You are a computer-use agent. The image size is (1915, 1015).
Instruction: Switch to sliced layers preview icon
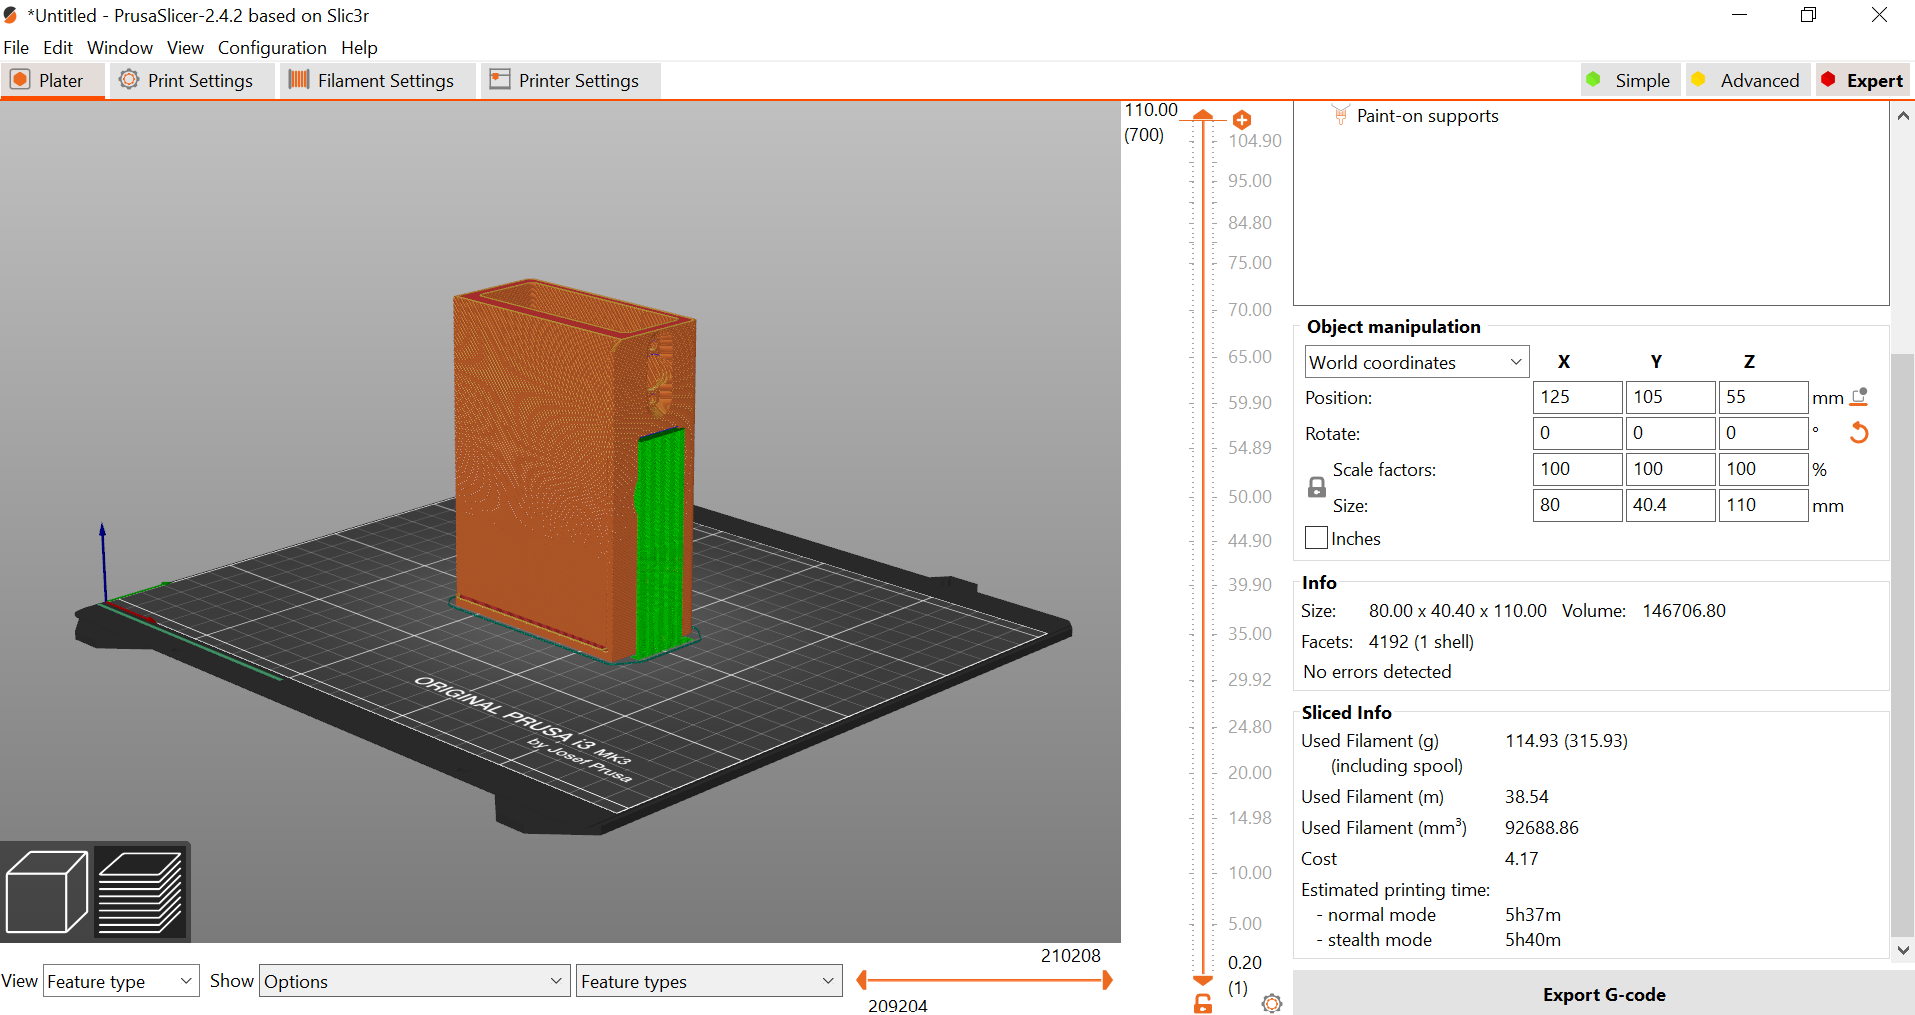coord(140,892)
